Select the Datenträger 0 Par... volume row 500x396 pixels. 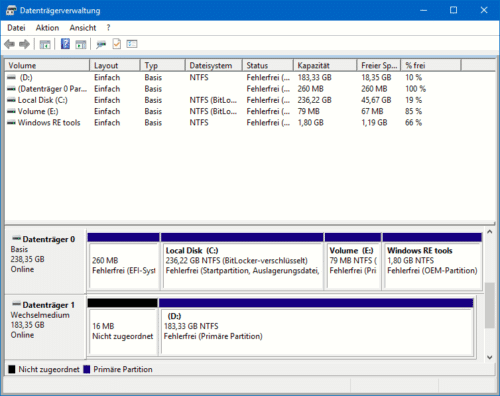(52, 89)
